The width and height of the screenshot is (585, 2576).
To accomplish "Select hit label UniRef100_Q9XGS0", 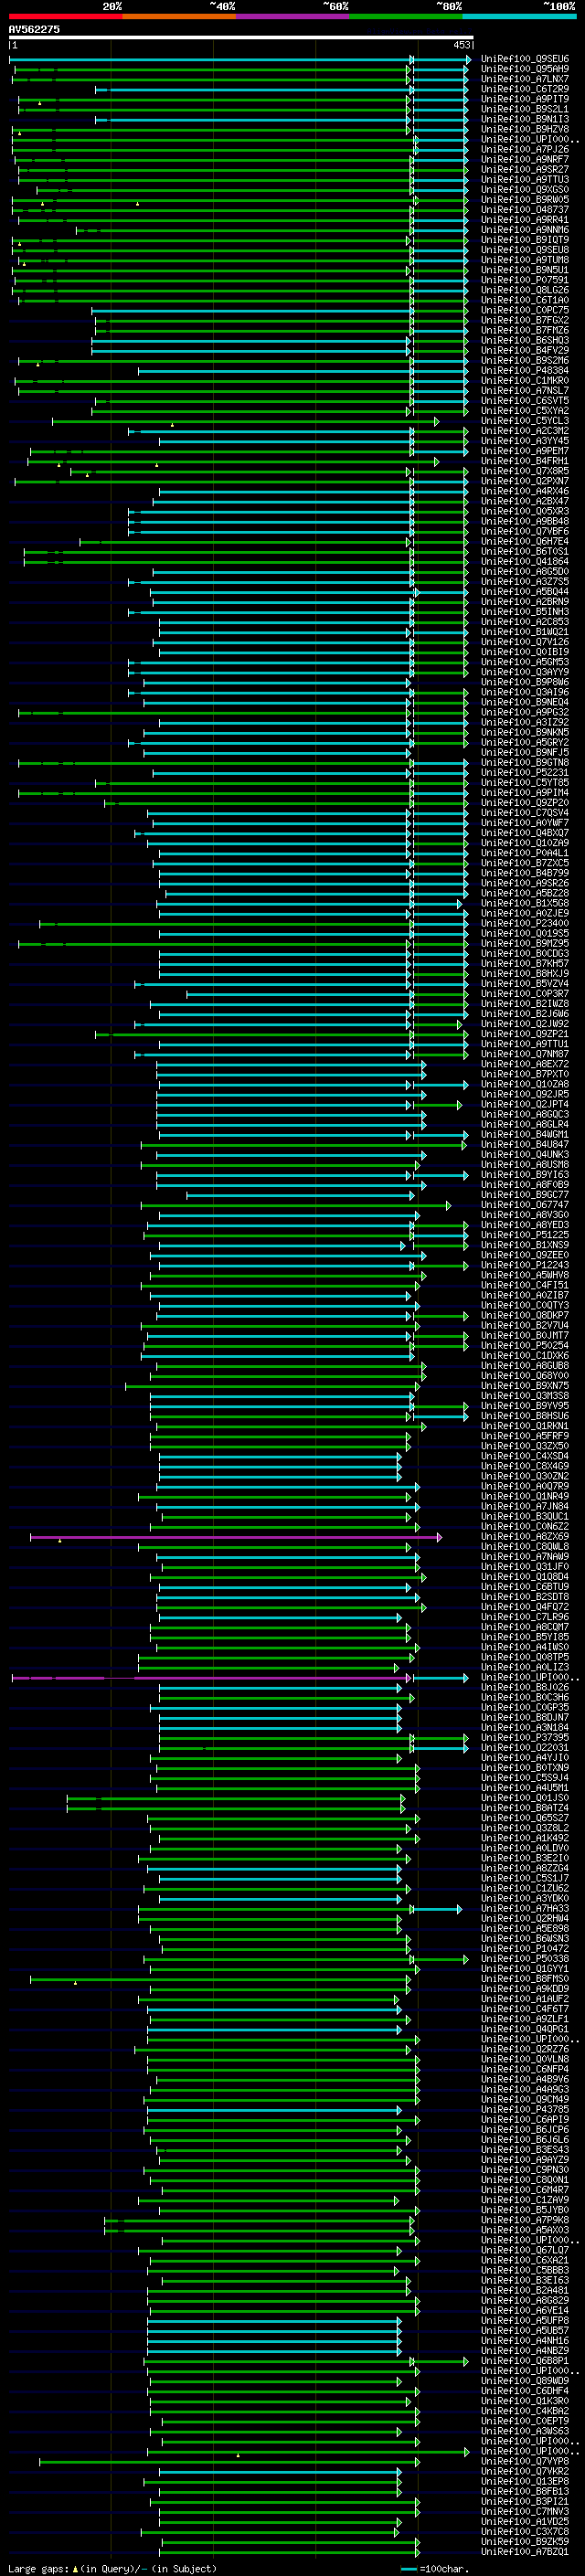I will pos(525,190).
